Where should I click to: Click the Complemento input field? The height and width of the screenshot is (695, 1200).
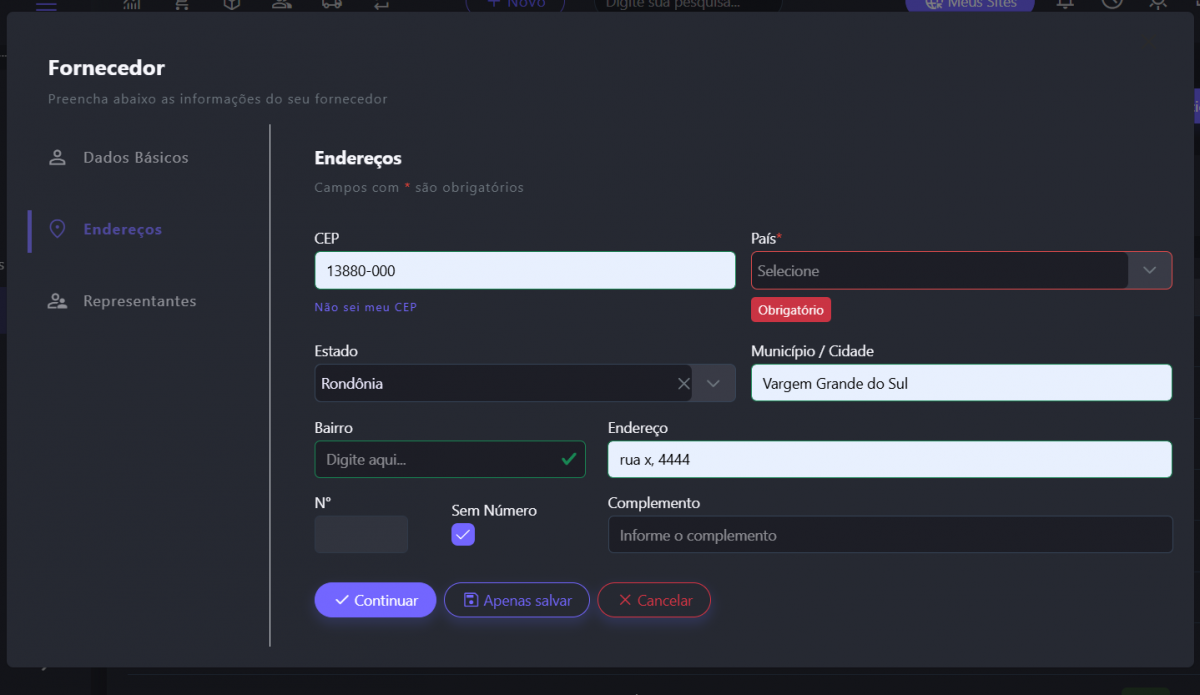889,535
